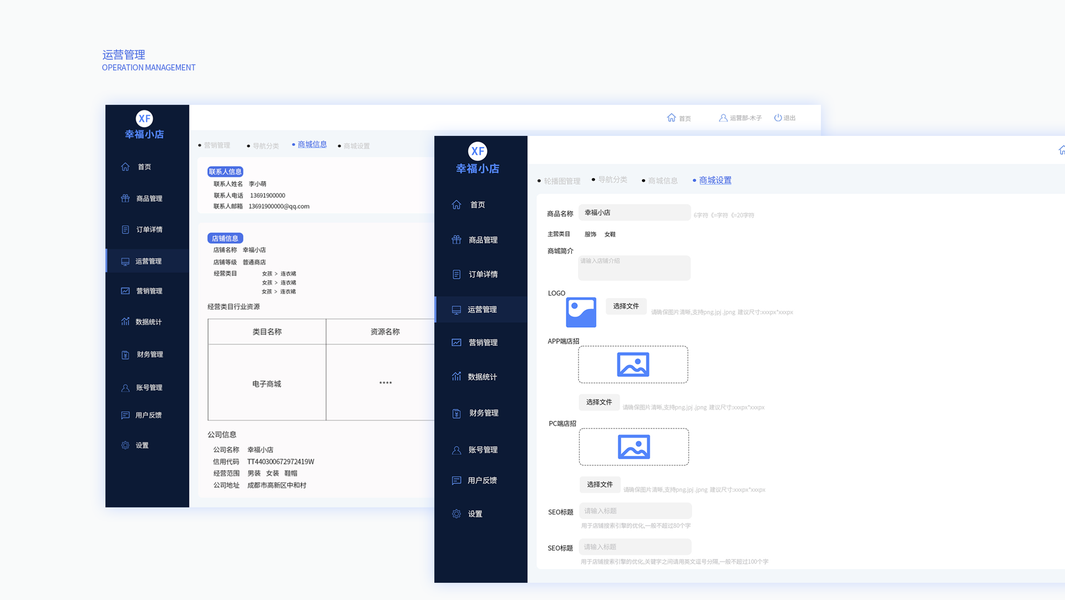This screenshot has height=600, width=1065.
Task: Click 选择文件 button next to LOGO image
Action: click(x=626, y=306)
